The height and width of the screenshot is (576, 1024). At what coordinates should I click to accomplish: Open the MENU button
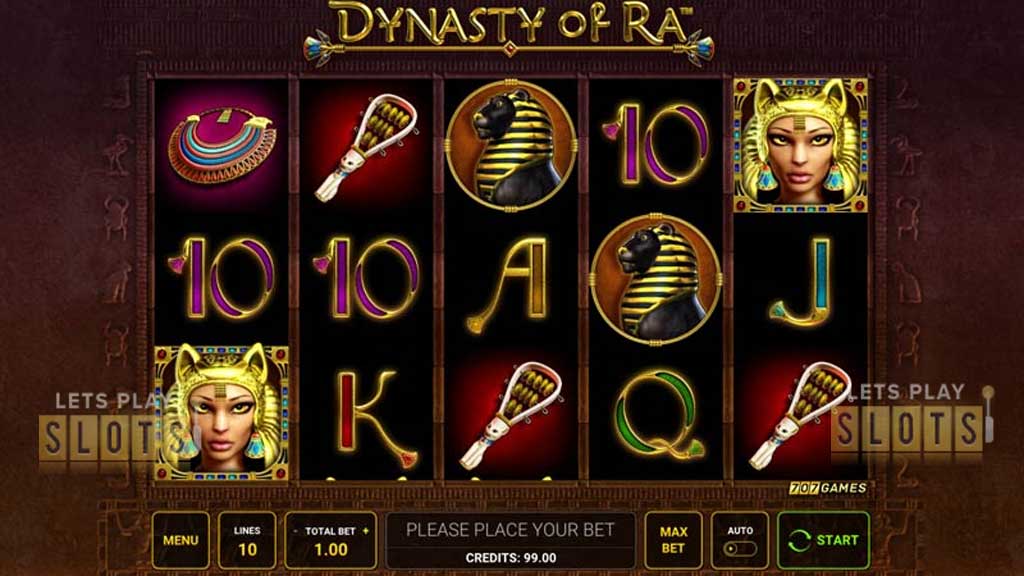pos(181,540)
